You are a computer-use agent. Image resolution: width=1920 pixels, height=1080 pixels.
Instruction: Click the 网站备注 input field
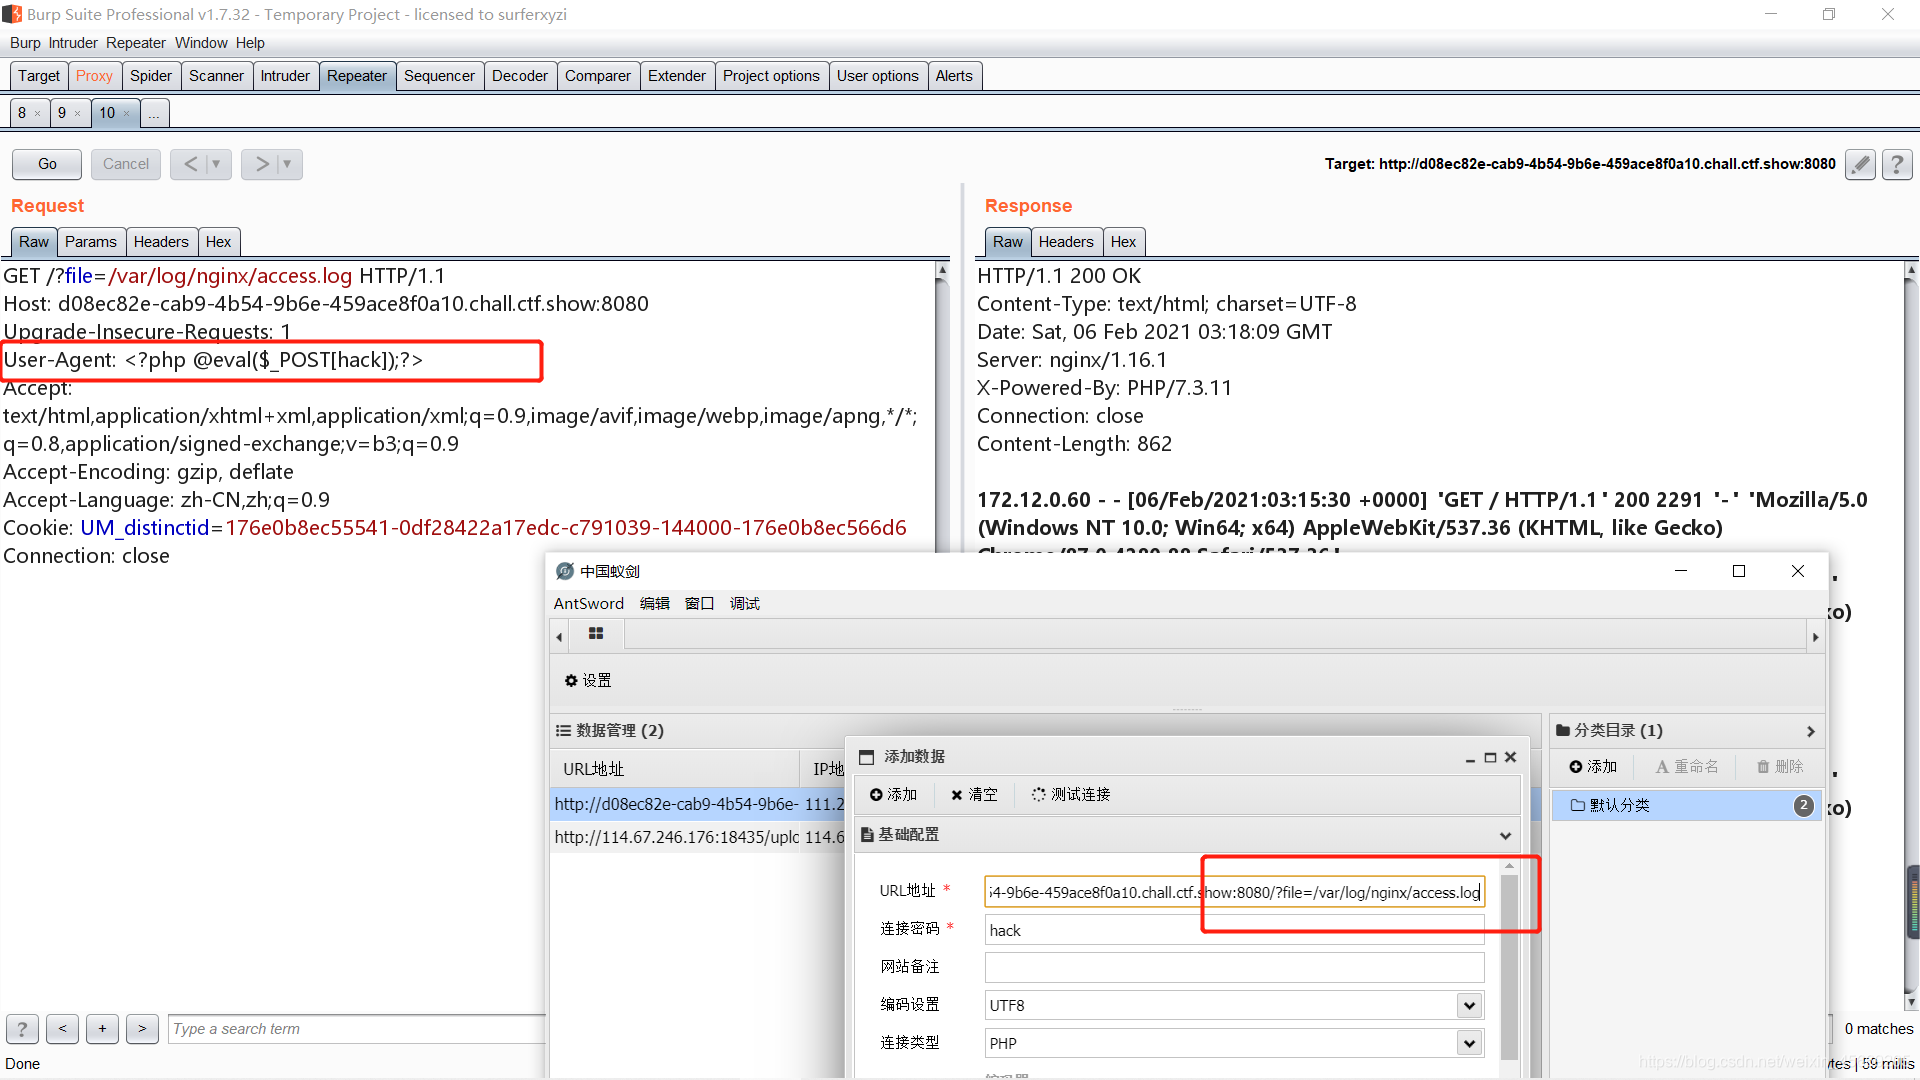coord(1234,967)
